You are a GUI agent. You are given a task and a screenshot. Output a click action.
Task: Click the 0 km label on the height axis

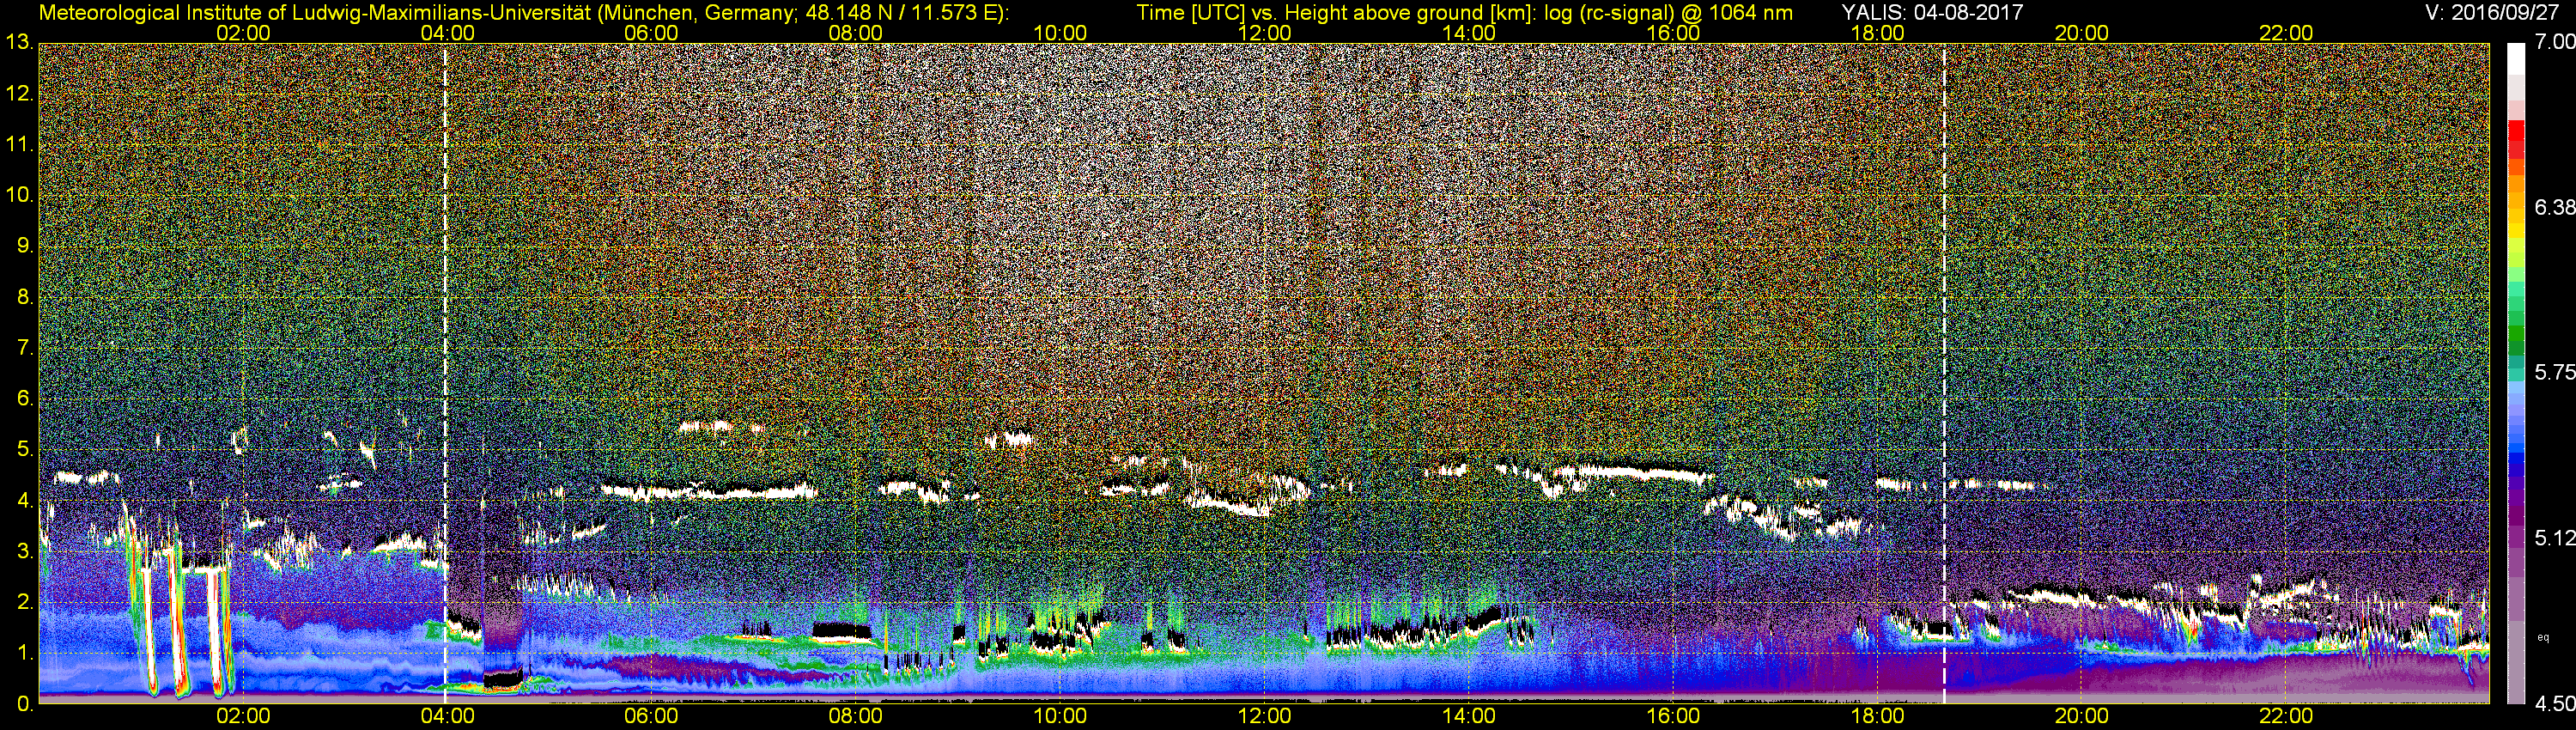click(x=25, y=704)
